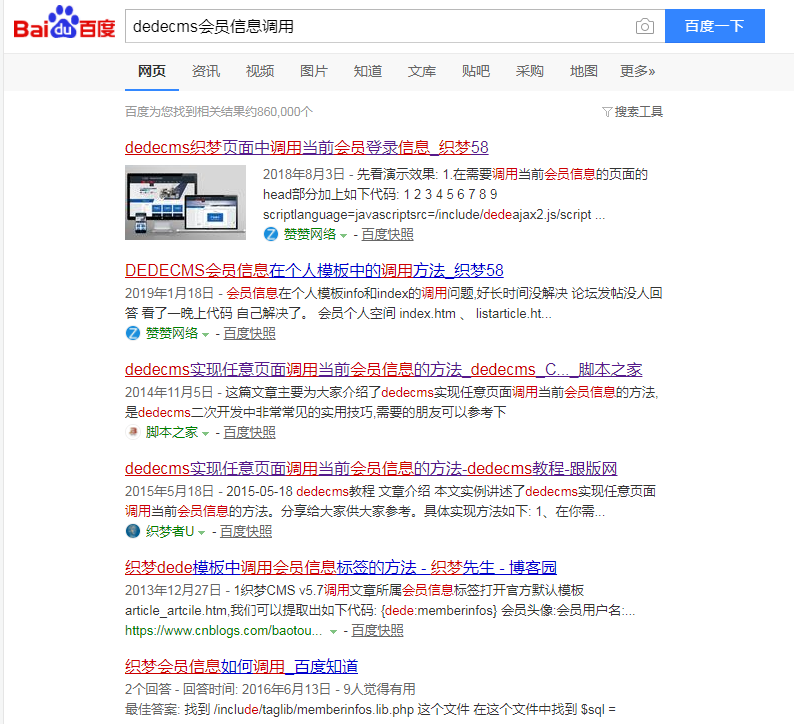Switch to the 知道 tab
This screenshot has height=724, width=794.
368,71
